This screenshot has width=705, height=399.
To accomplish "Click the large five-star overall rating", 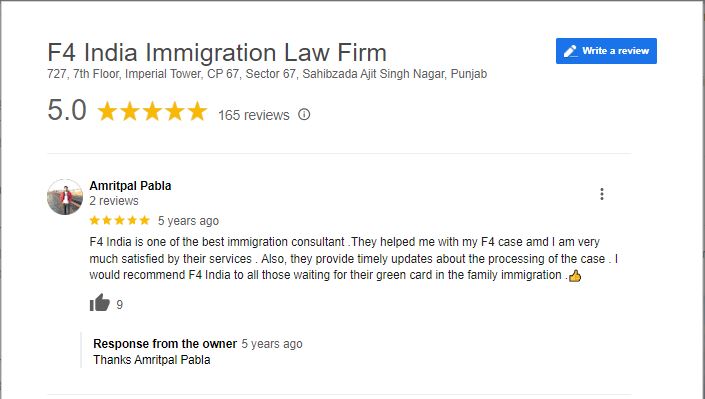I will 152,111.
